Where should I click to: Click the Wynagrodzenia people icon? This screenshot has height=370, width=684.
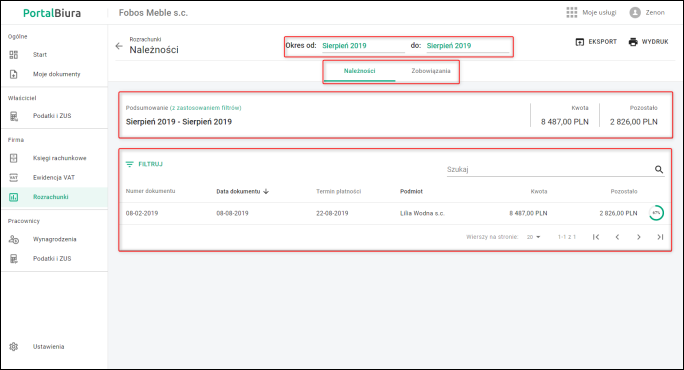(x=14, y=239)
